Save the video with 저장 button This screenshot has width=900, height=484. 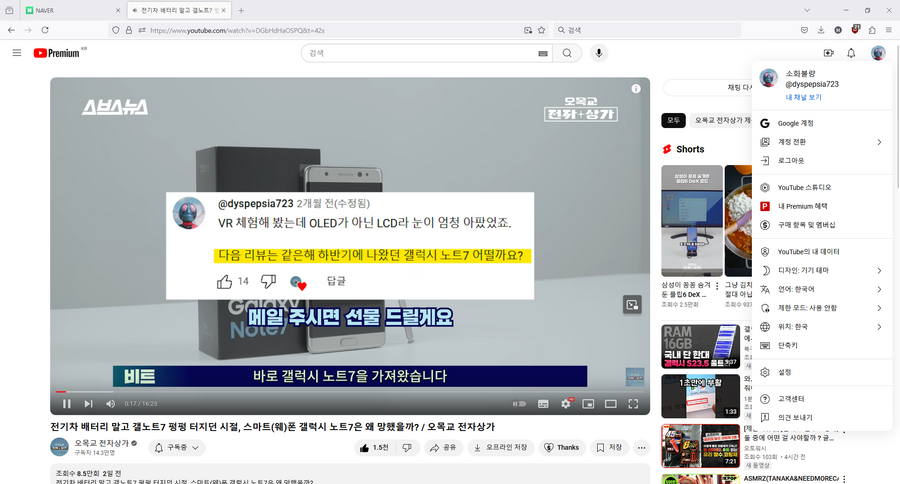609,447
